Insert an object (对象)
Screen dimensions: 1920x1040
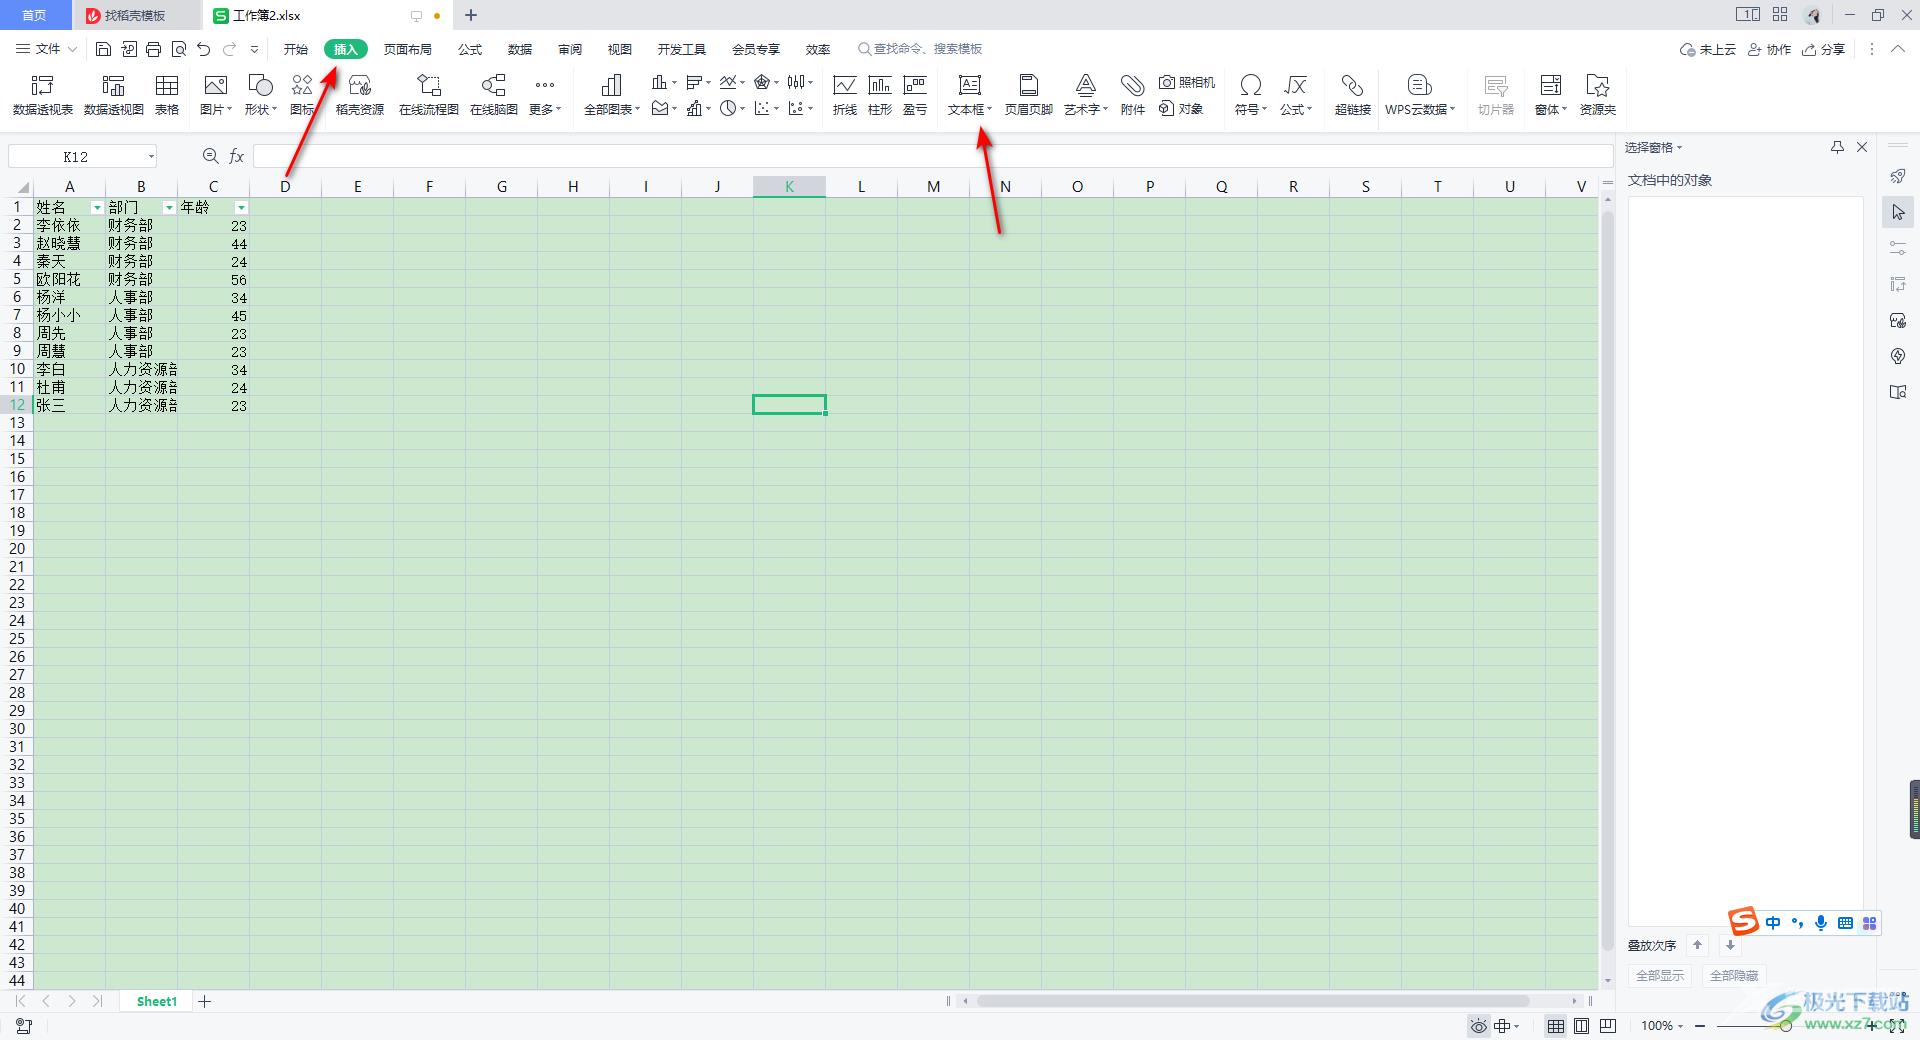click(1181, 109)
